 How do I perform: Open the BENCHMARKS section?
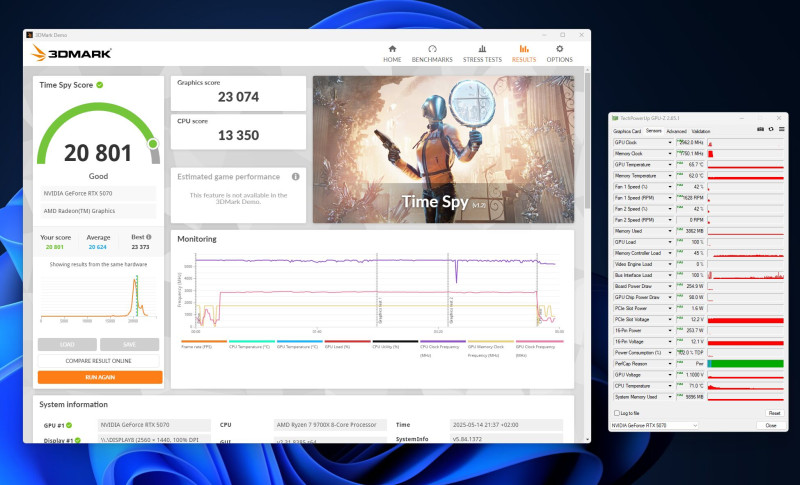point(432,53)
